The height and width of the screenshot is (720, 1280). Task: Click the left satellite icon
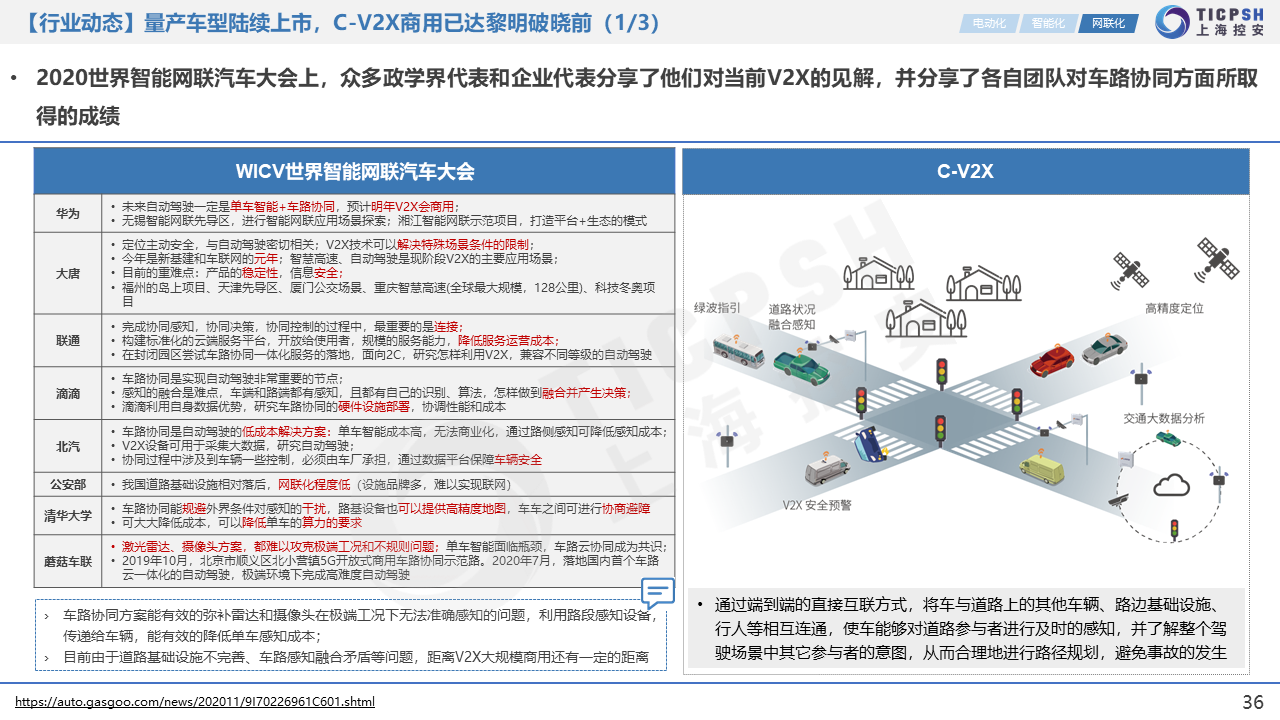[x=1131, y=268]
